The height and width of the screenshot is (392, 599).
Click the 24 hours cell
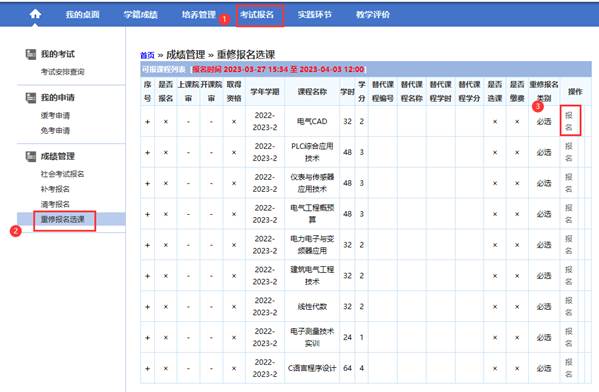point(347,337)
